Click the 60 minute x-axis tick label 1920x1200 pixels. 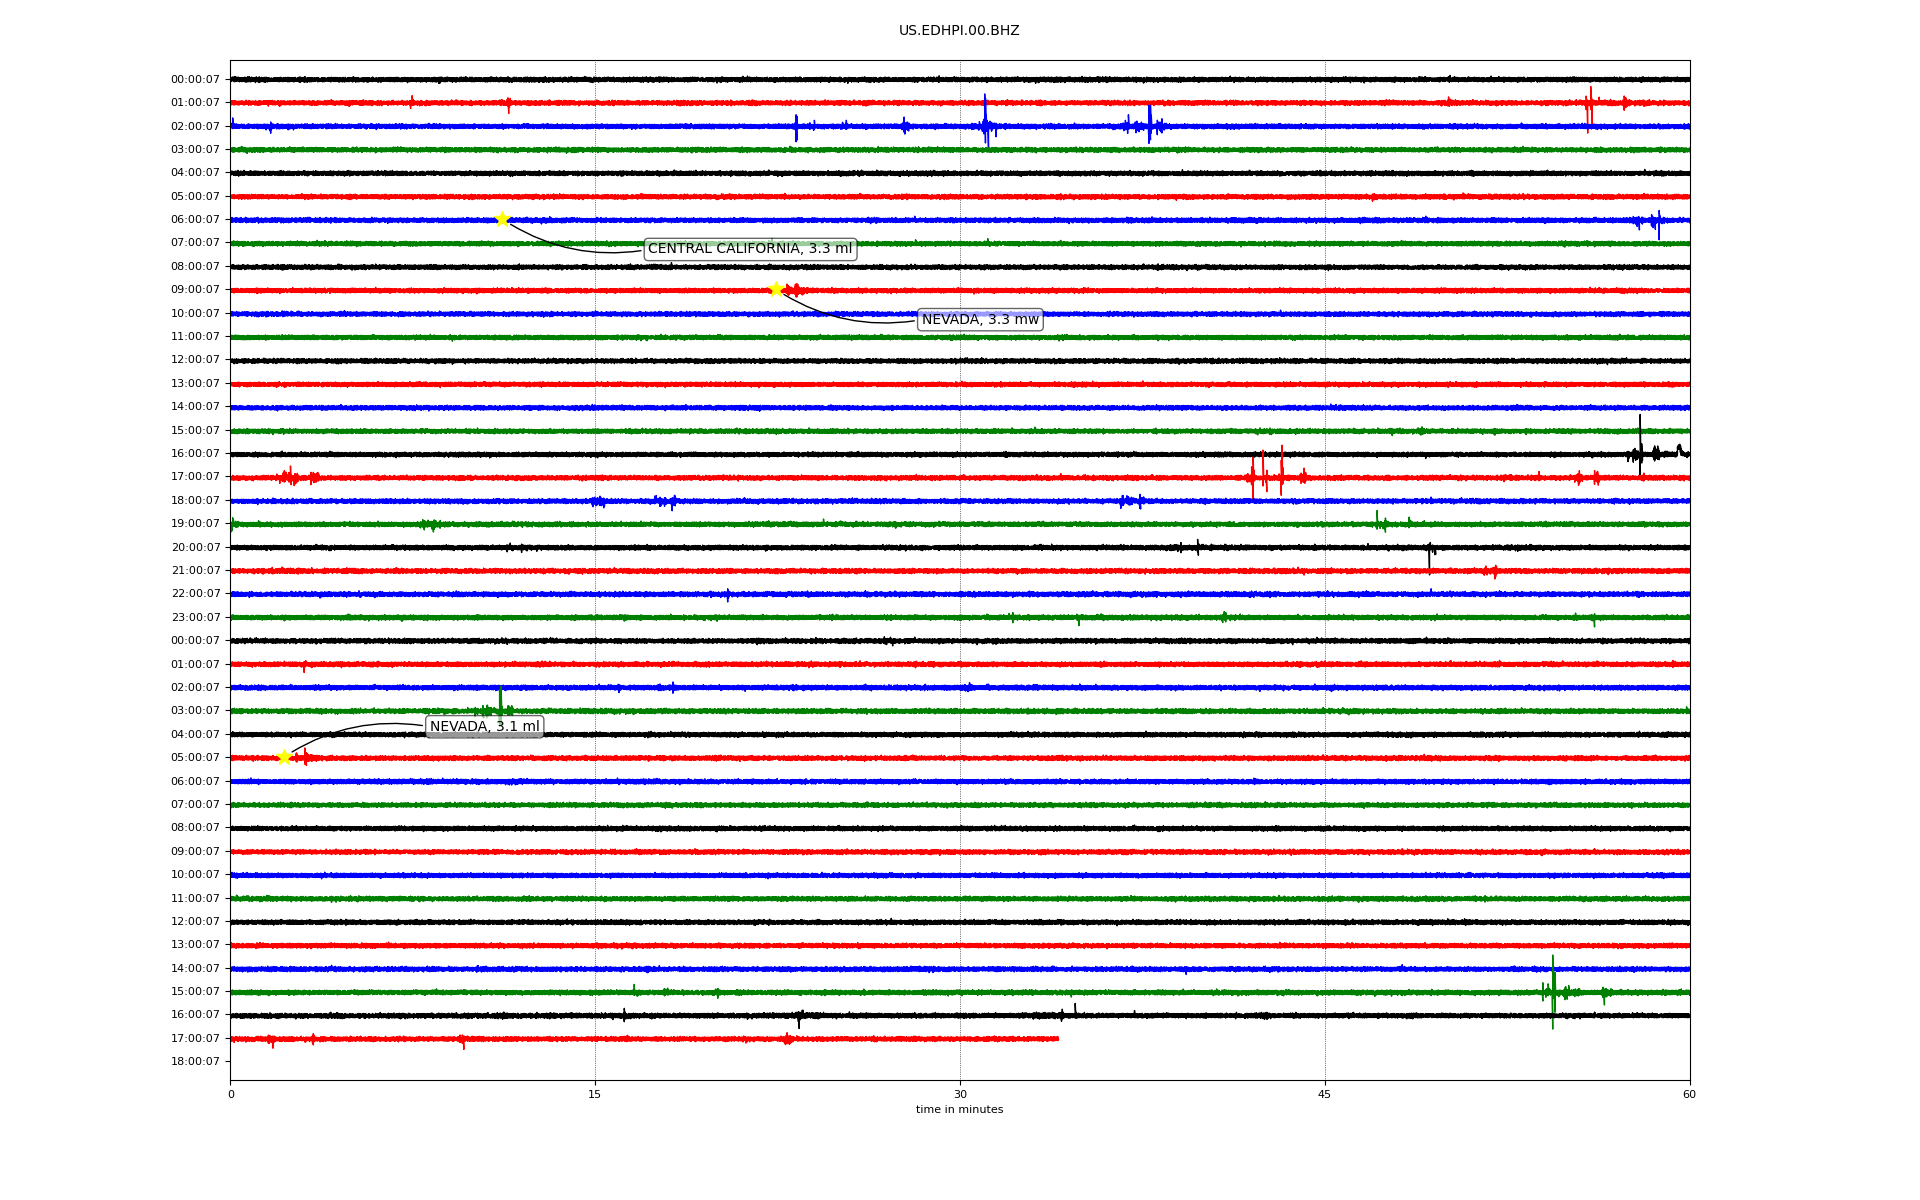[x=1689, y=1094]
